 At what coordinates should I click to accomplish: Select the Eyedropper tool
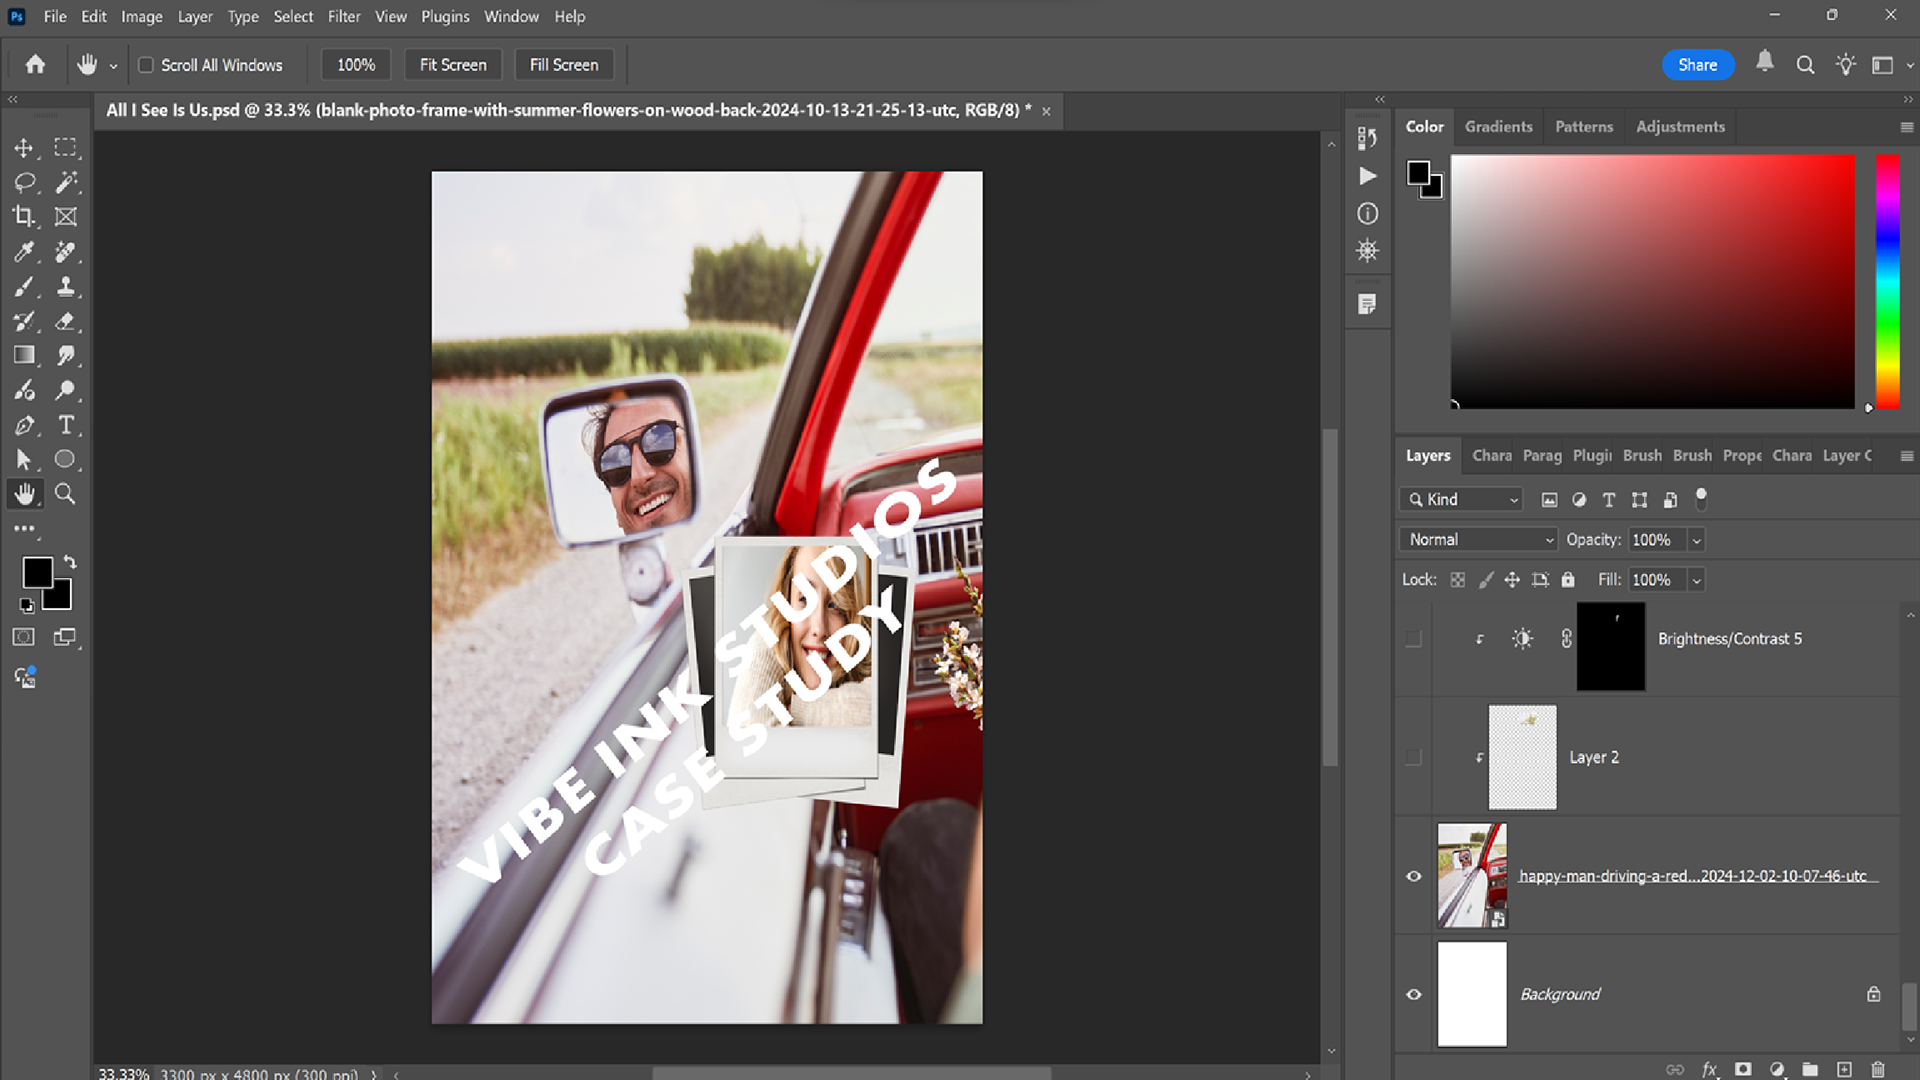[x=23, y=252]
